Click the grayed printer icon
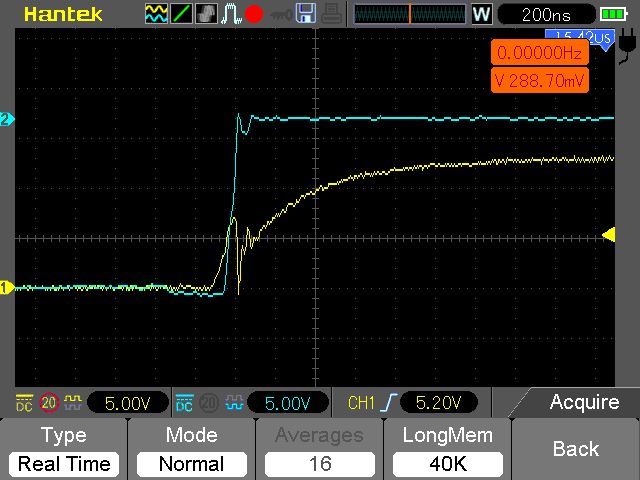The width and height of the screenshot is (640, 480). coord(331,13)
